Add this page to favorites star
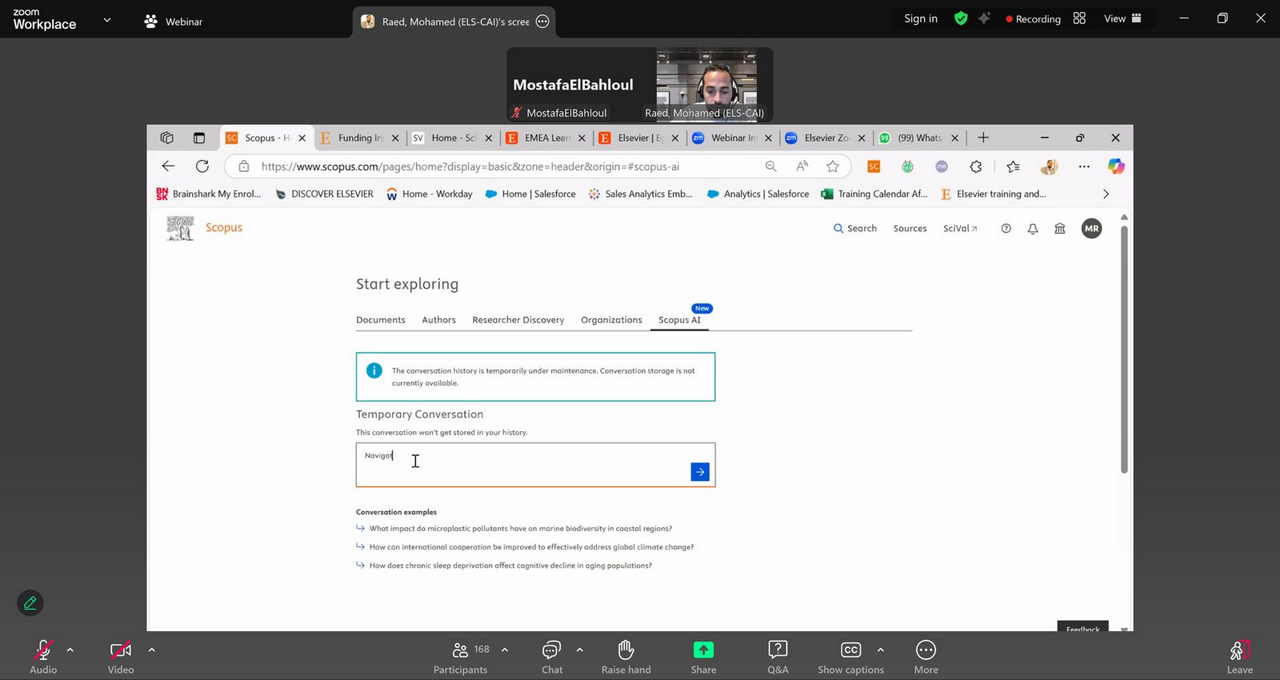Image resolution: width=1280 pixels, height=680 pixels. 832,167
